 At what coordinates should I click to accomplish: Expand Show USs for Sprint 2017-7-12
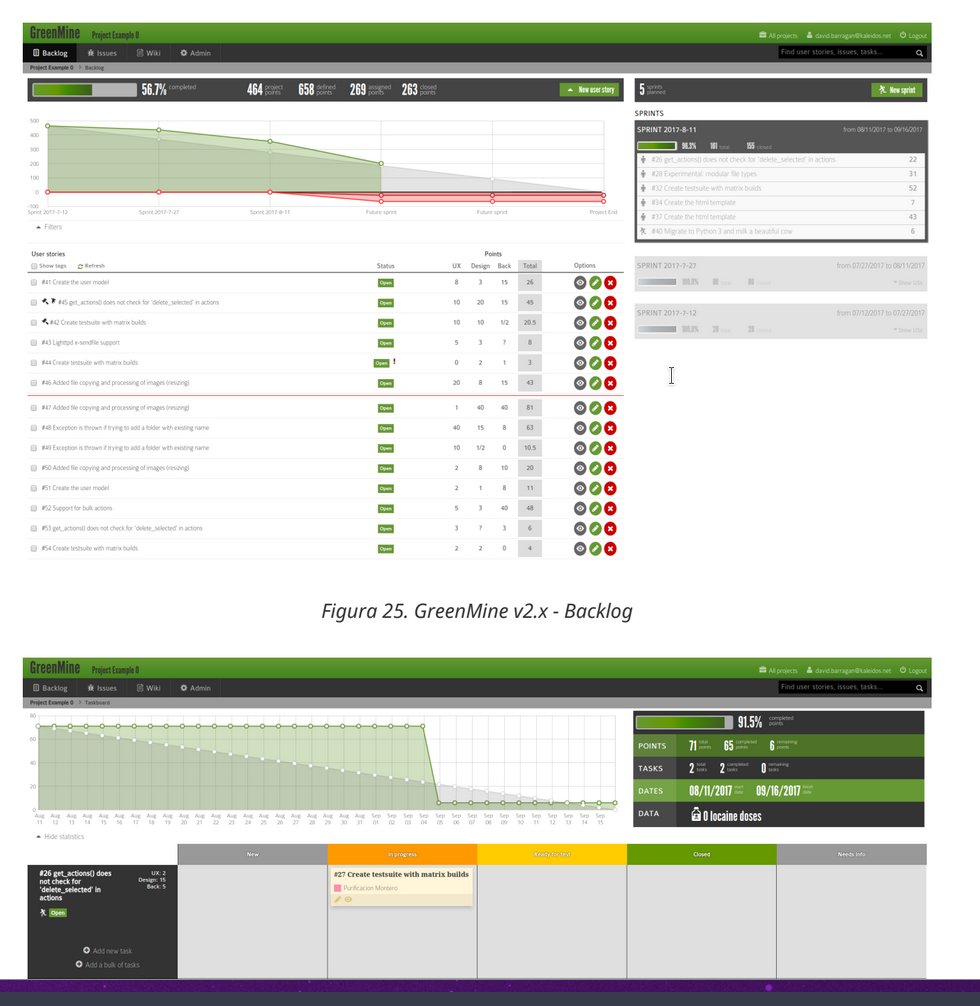click(907, 330)
